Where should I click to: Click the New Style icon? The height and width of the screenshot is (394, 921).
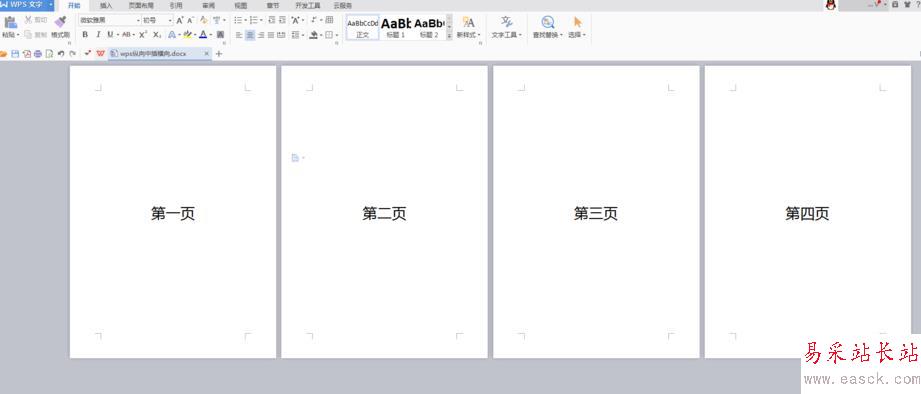click(x=468, y=22)
